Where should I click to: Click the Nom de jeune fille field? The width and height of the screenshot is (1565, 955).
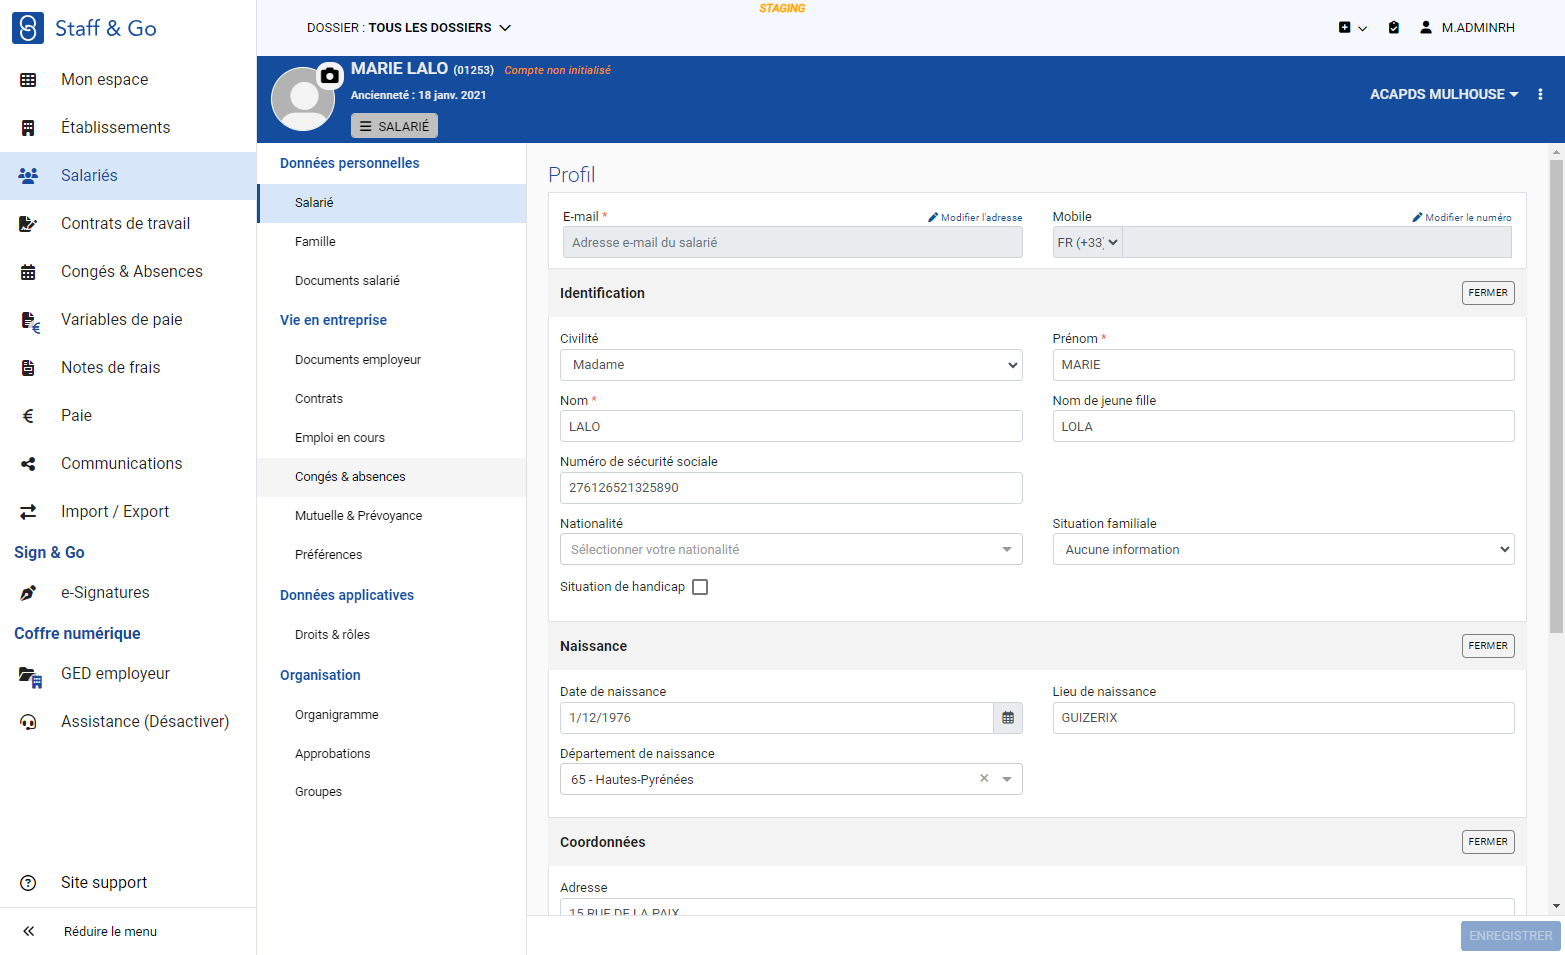1283,426
